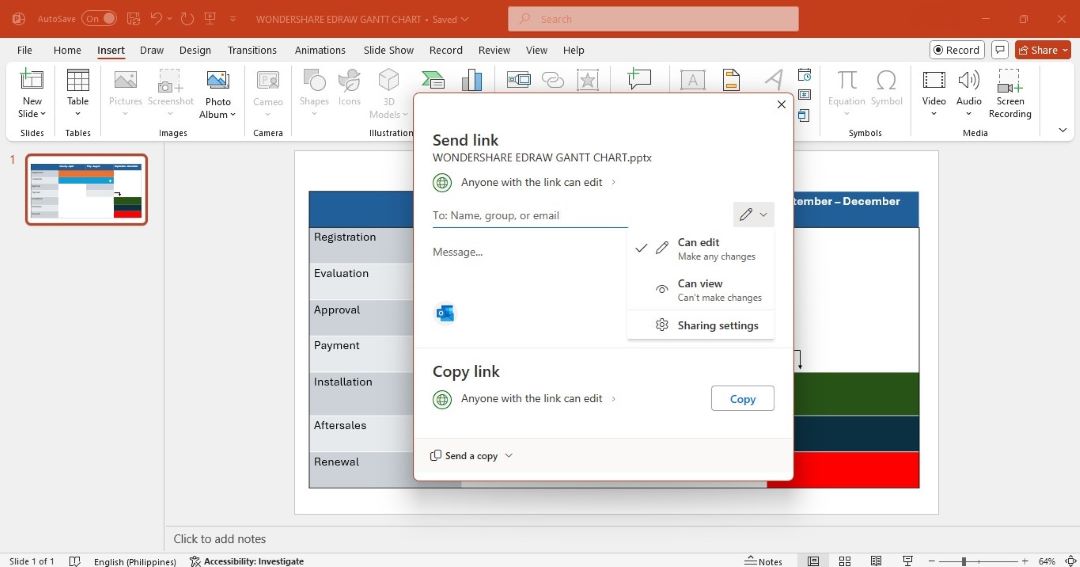Select the Can view permission option
The image size is (1080, 567).
pyautogui.click(x=700, y=290)
